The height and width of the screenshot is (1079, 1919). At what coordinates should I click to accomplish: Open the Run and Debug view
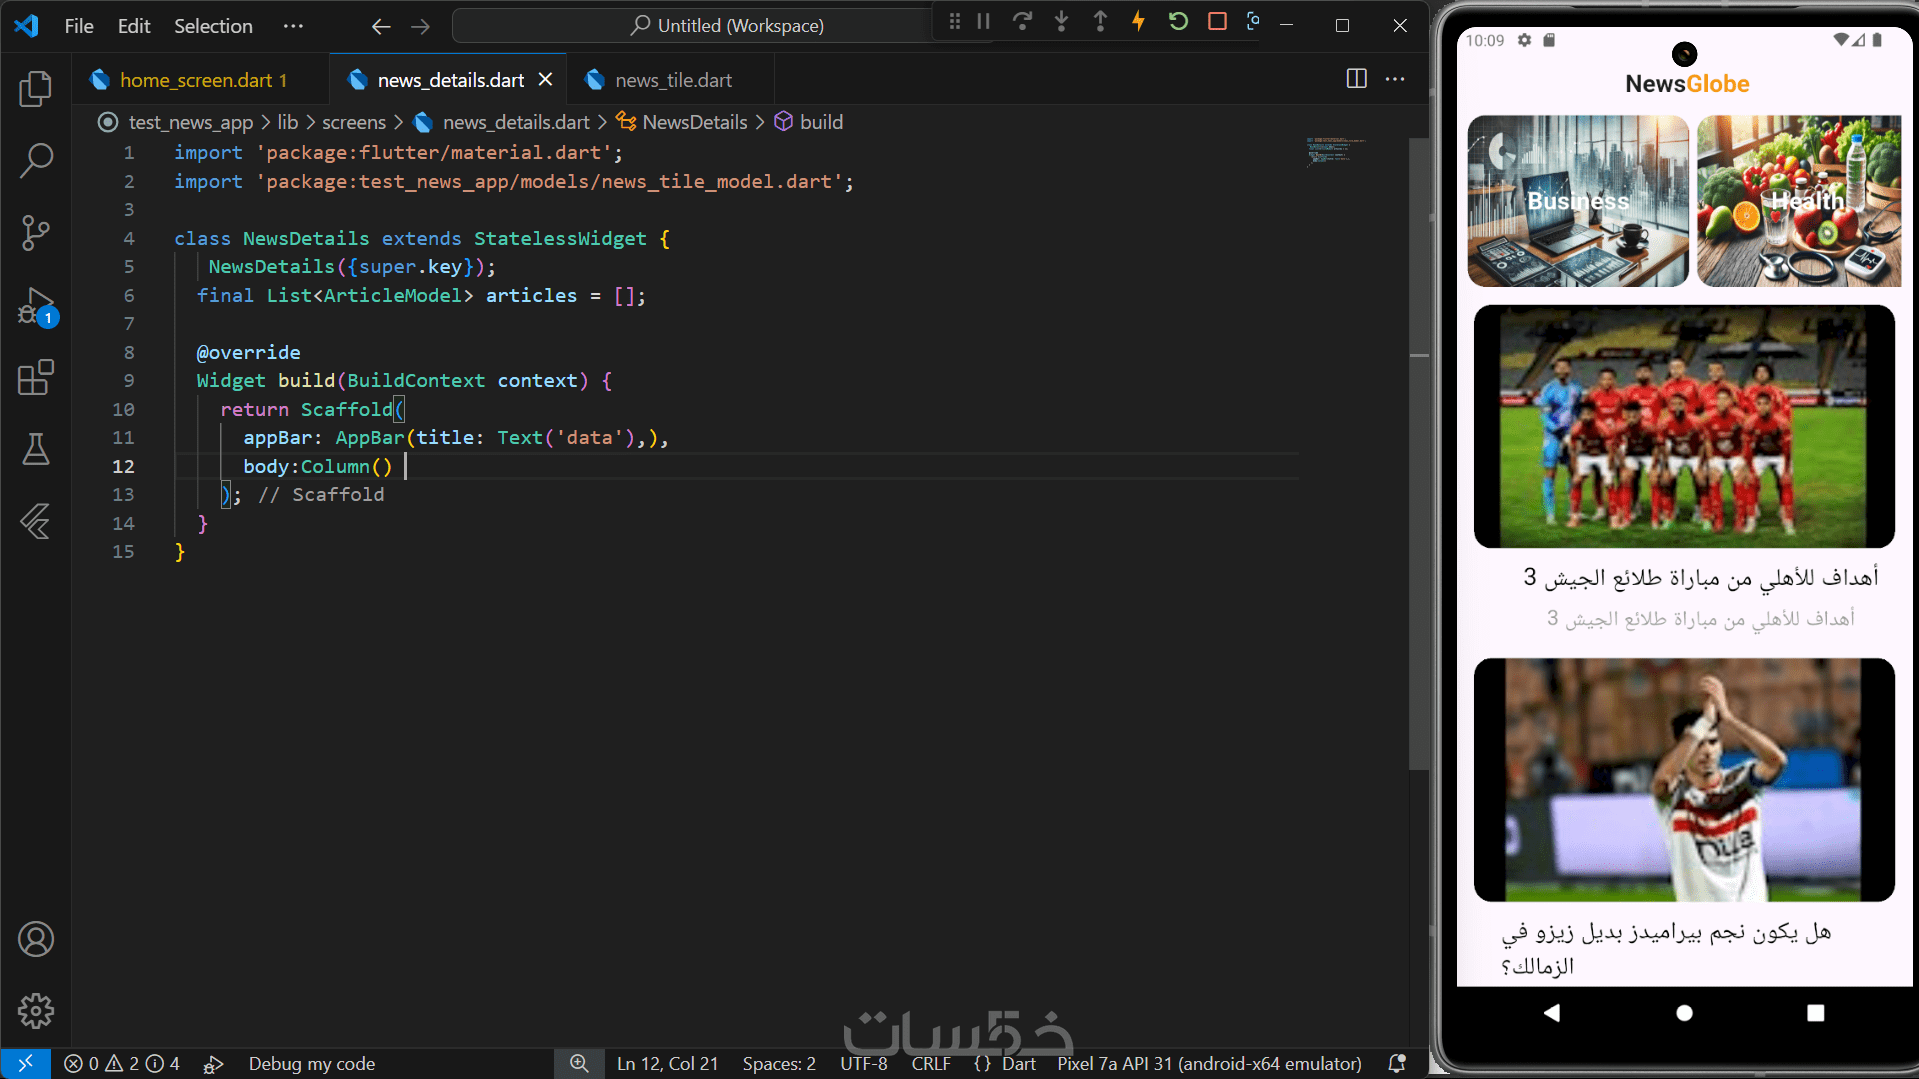point(36,306)
